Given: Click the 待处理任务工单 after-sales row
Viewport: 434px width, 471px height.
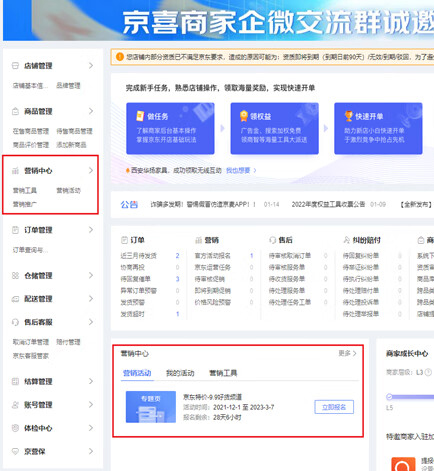Looking at the screenshot, I should [298, 302].
